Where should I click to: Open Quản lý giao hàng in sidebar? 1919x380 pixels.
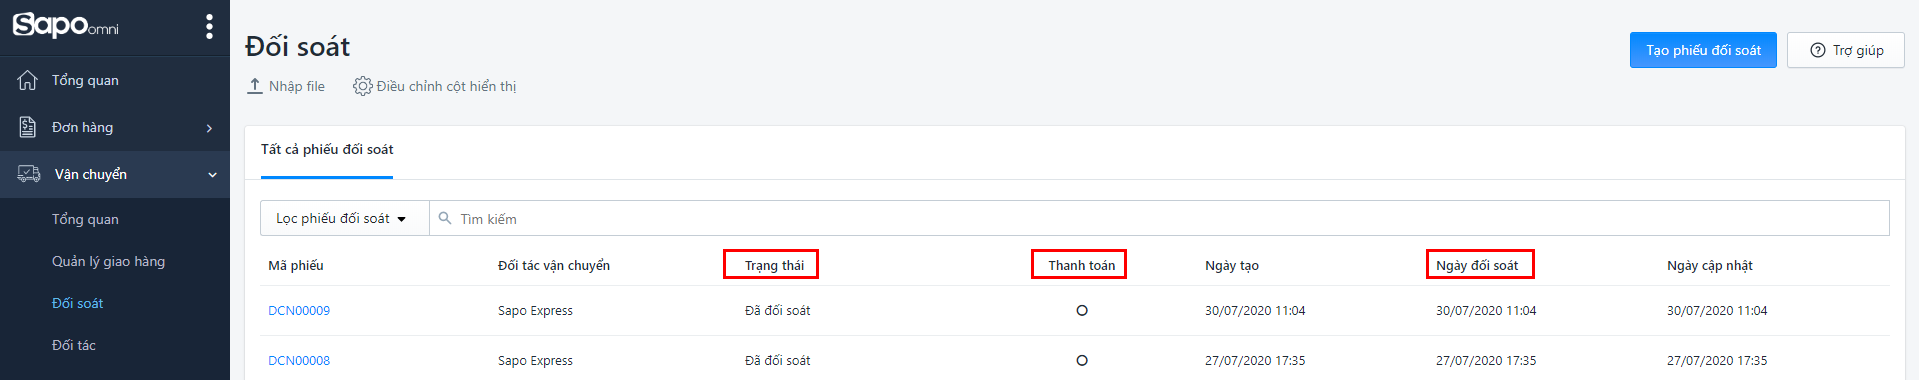(x=109, y=261)
